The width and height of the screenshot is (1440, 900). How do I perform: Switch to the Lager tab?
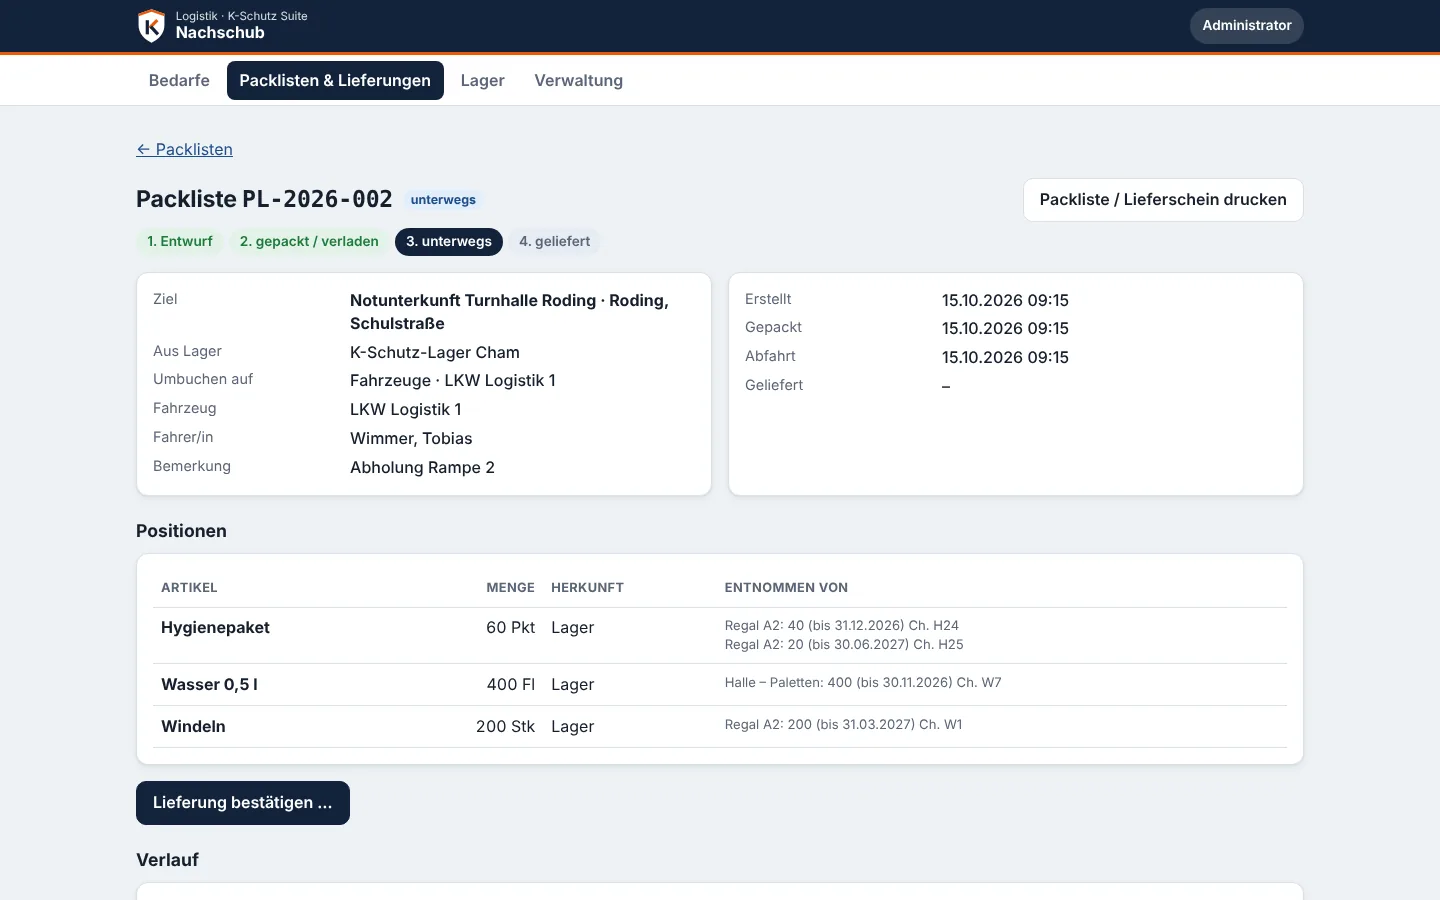tap(482, 81)
